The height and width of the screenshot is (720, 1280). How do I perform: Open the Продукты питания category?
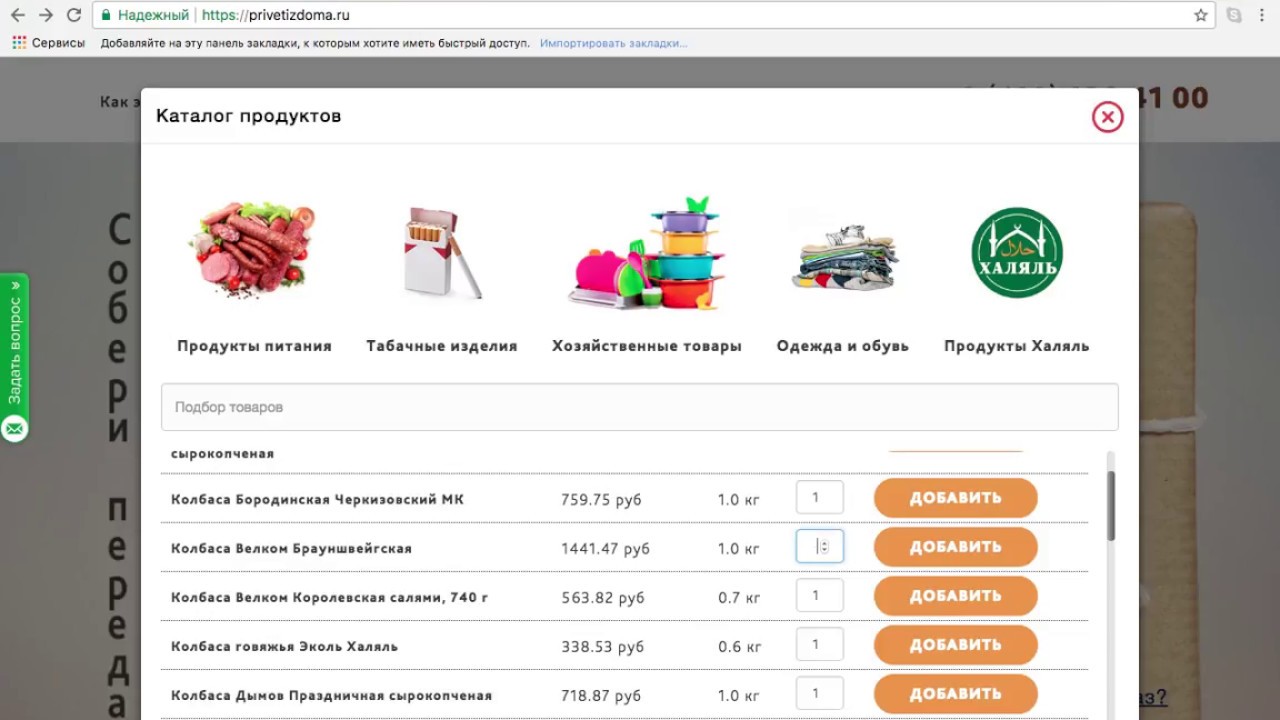(x=254, y=346)
